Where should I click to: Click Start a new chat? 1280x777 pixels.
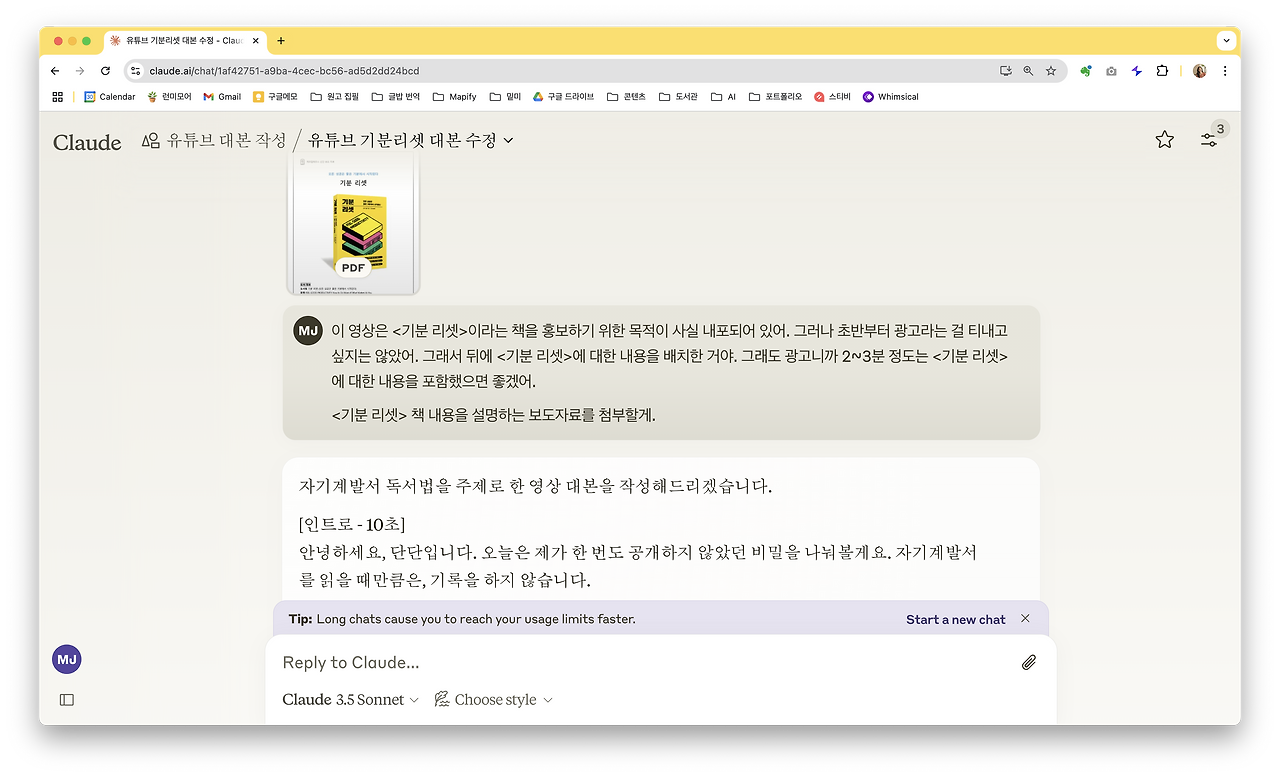point(954,619)
